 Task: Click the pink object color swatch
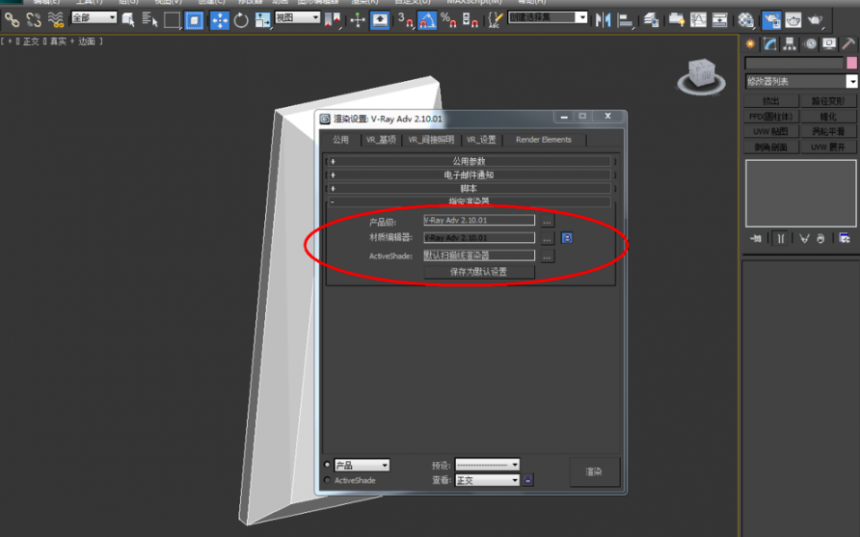click(852, 64)
